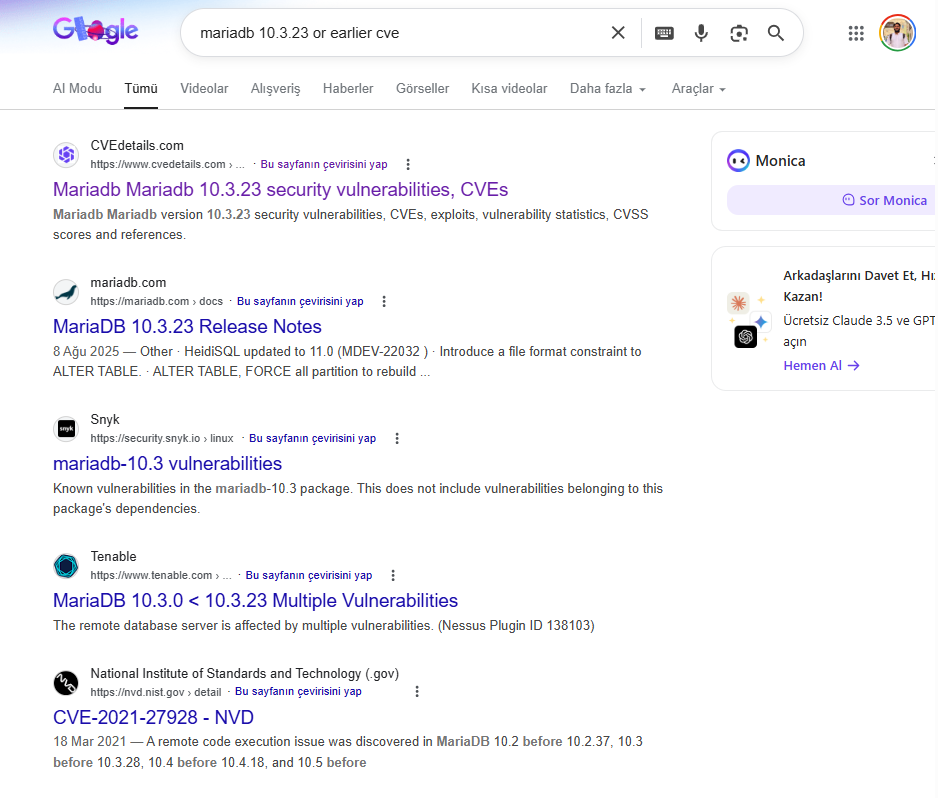
Task: Click the Tenable site name
Action: point(114,556)
